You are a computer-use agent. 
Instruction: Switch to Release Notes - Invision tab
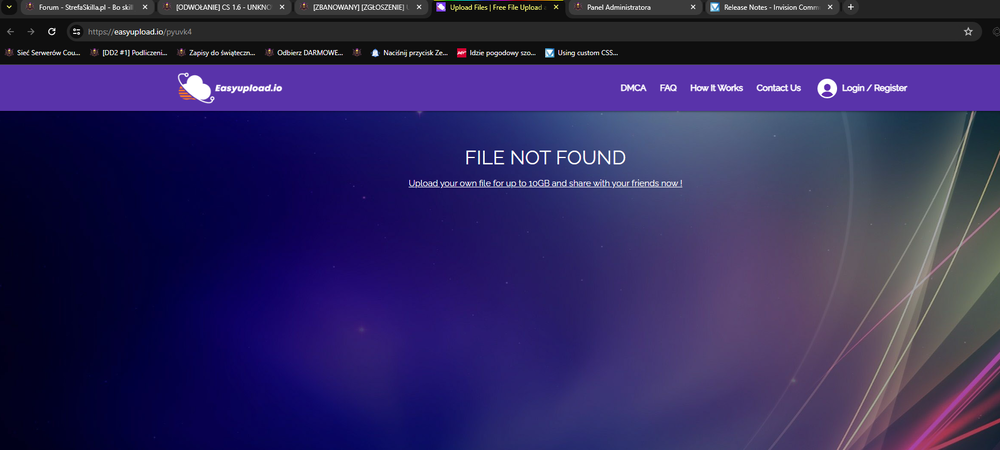772,7
